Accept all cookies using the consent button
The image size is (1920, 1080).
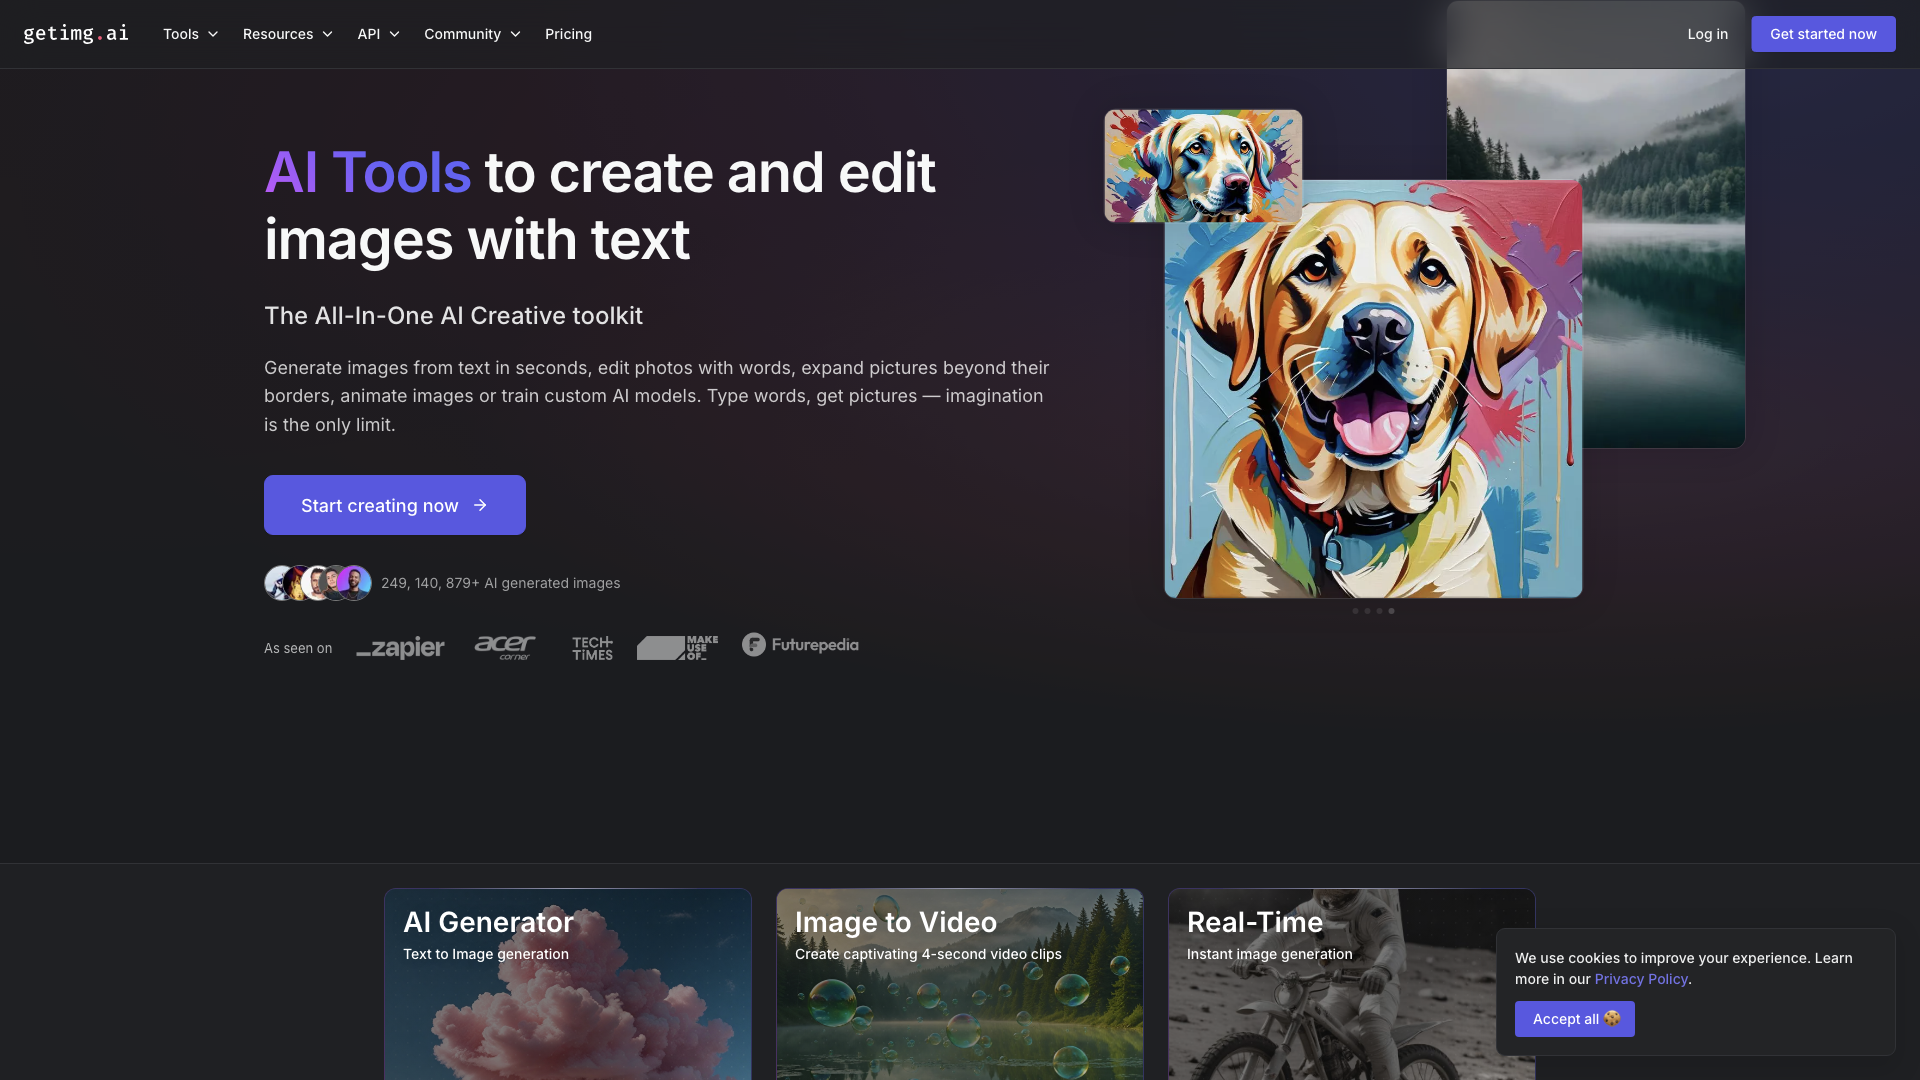coord(1573,1018)
